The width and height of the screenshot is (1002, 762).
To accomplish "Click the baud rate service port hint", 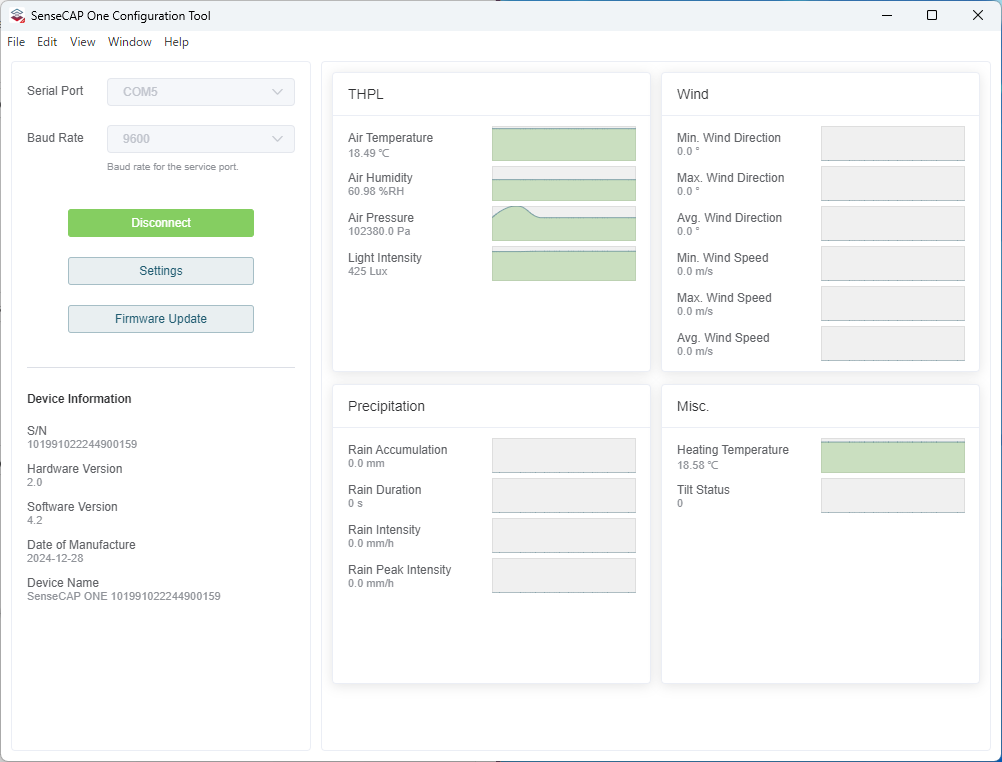I will 173,166.
